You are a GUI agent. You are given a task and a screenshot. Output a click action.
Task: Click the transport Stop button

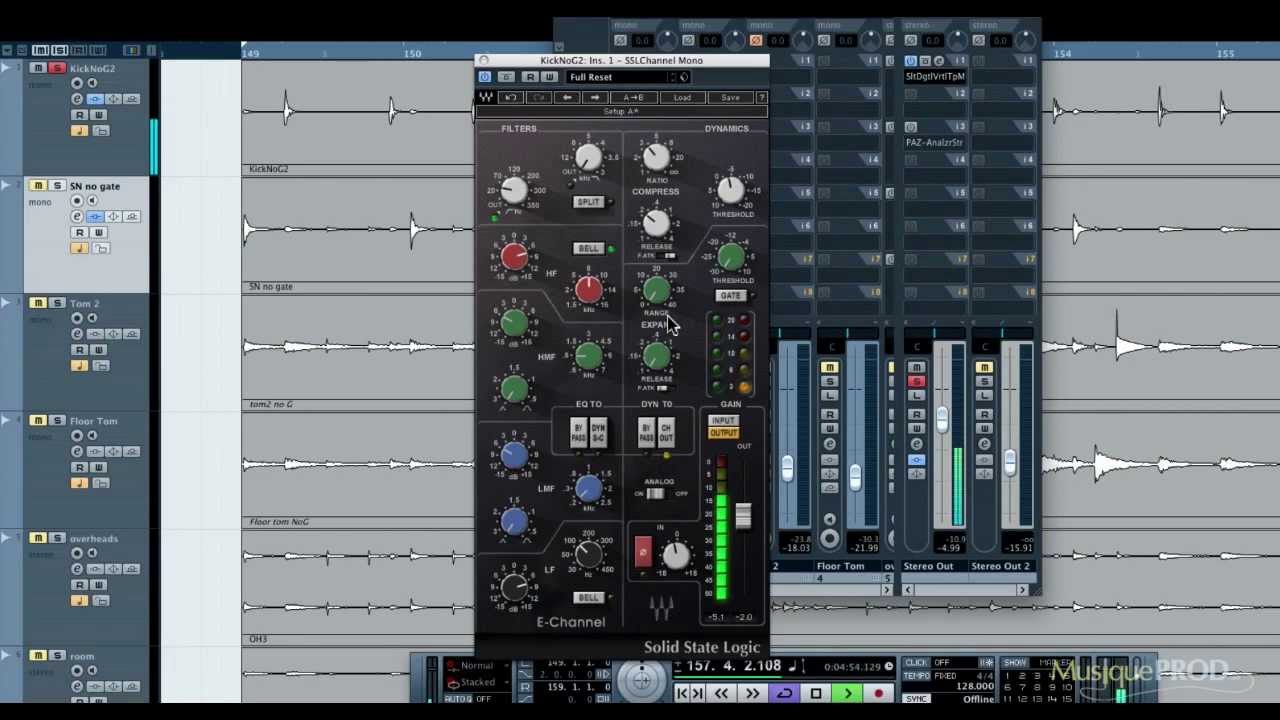[x=816, y=693]
